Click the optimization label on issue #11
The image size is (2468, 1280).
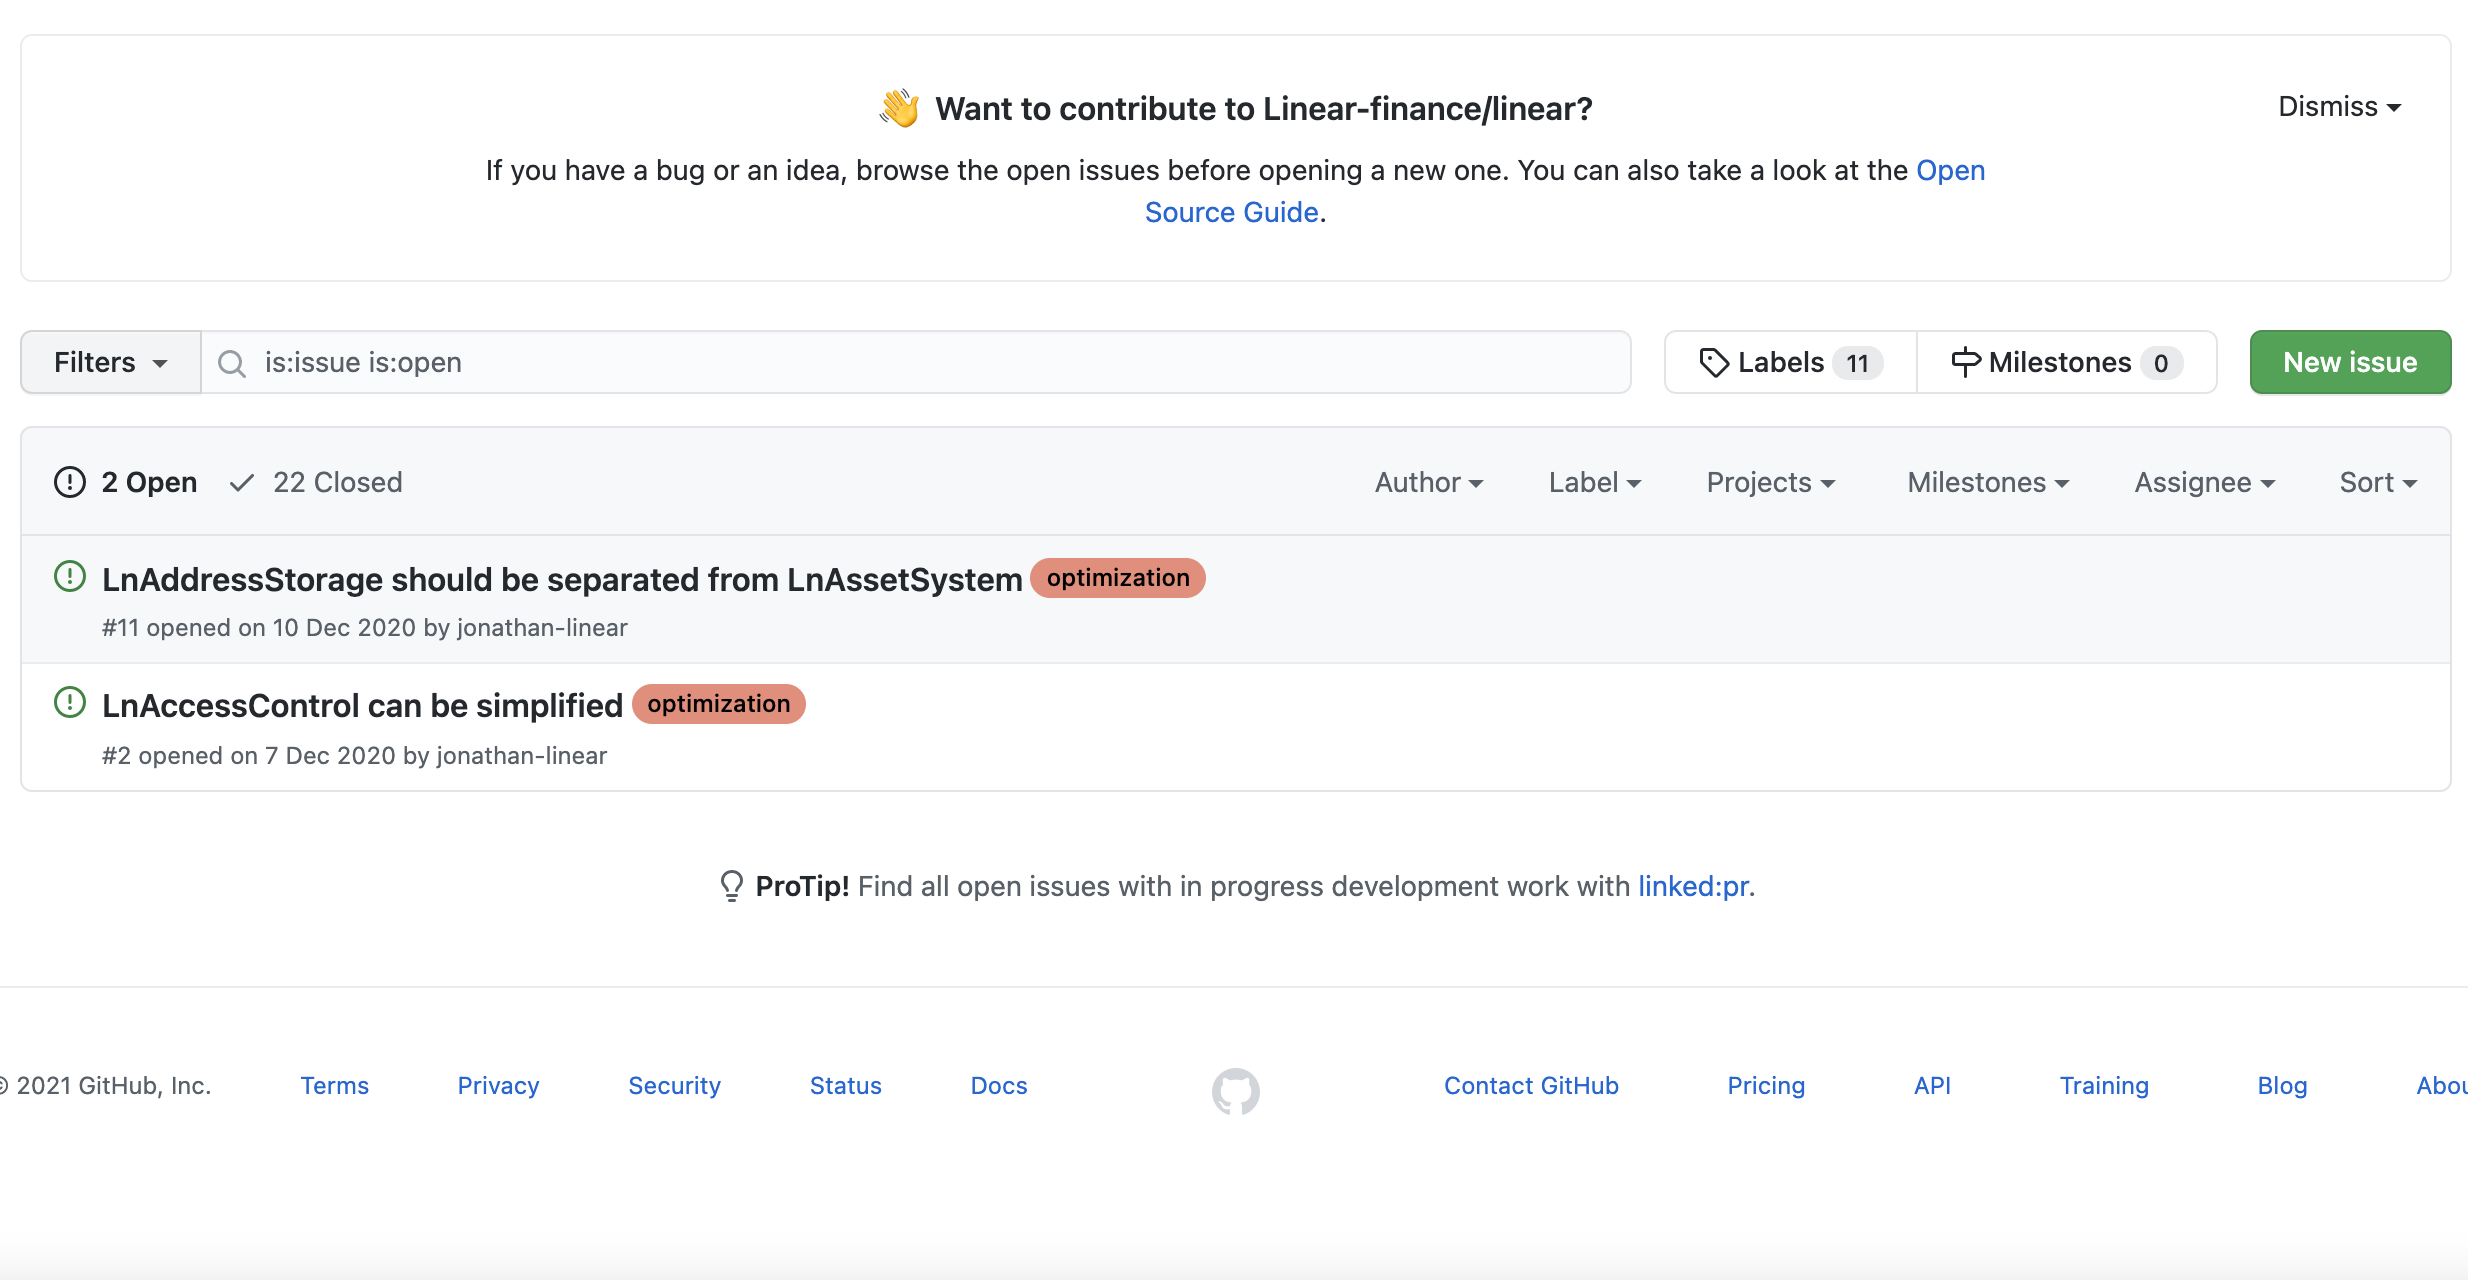point(1117,578)
